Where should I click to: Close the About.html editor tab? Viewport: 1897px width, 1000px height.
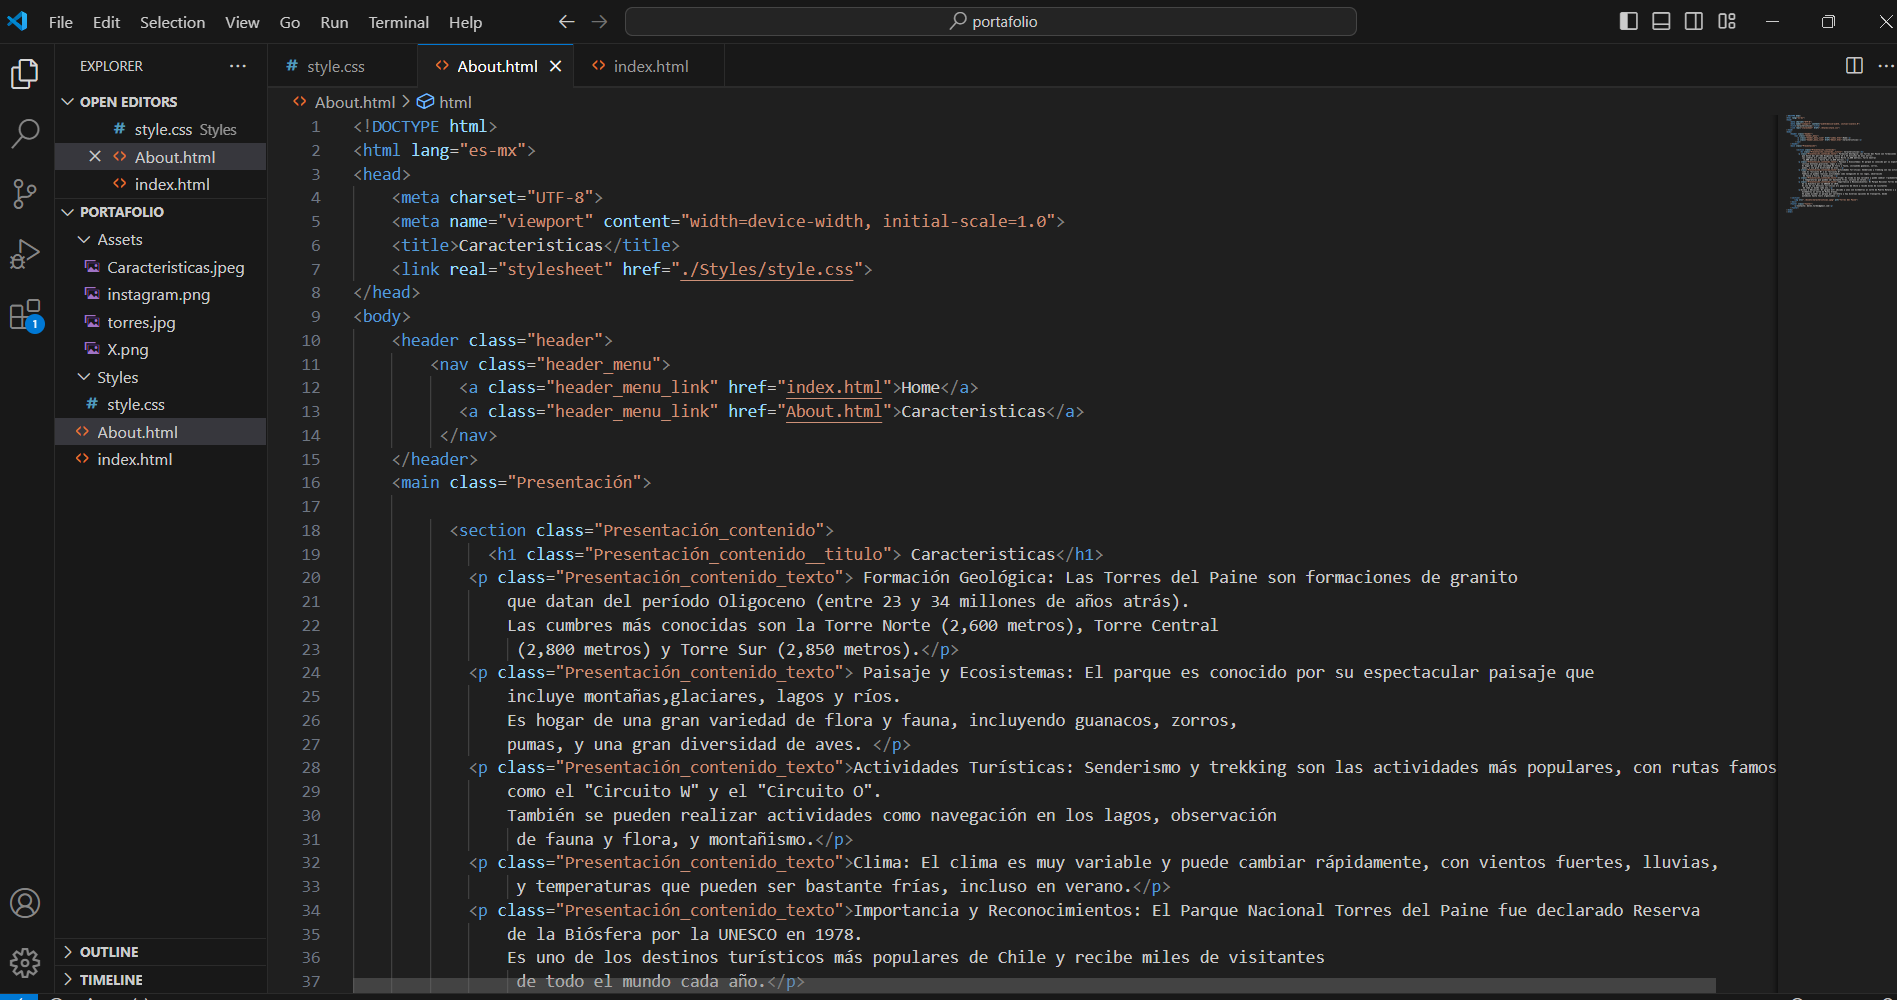point(555,66)
